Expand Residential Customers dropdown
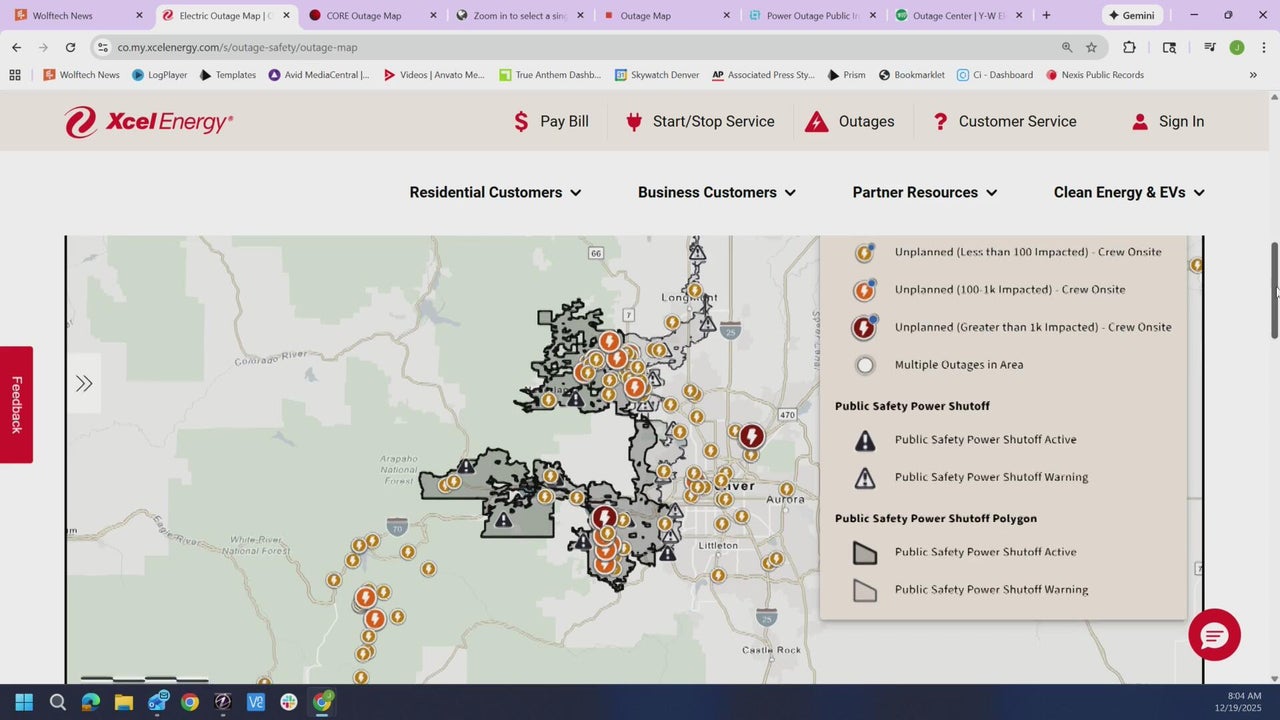The height and width of the screenshot is (720, 1280). pos(495,192)
